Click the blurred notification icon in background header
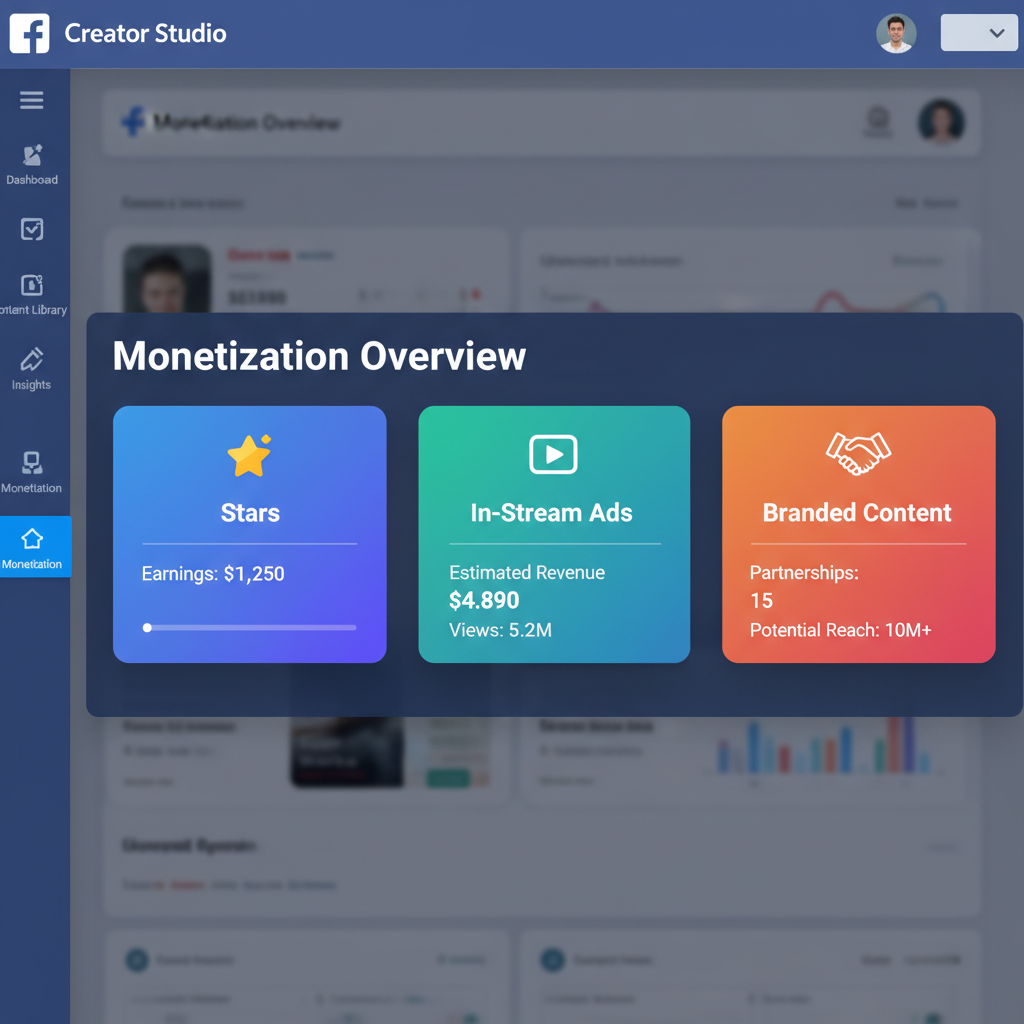1024x1024 pixels. coord(878,121)
